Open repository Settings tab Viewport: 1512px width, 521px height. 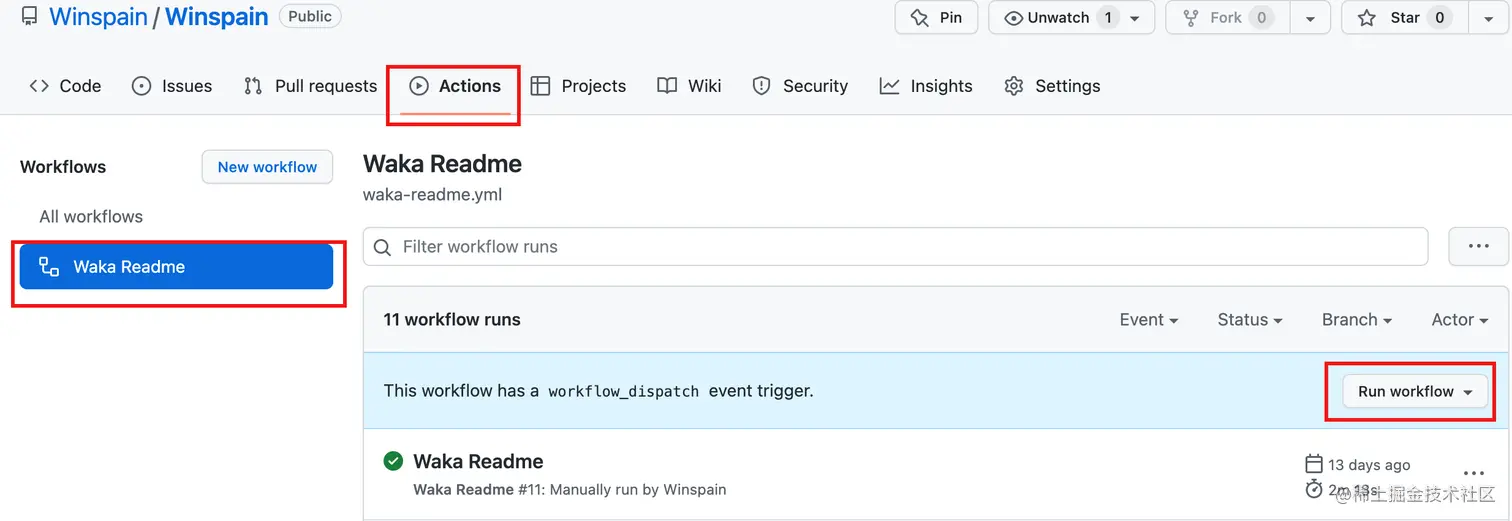1052,86
